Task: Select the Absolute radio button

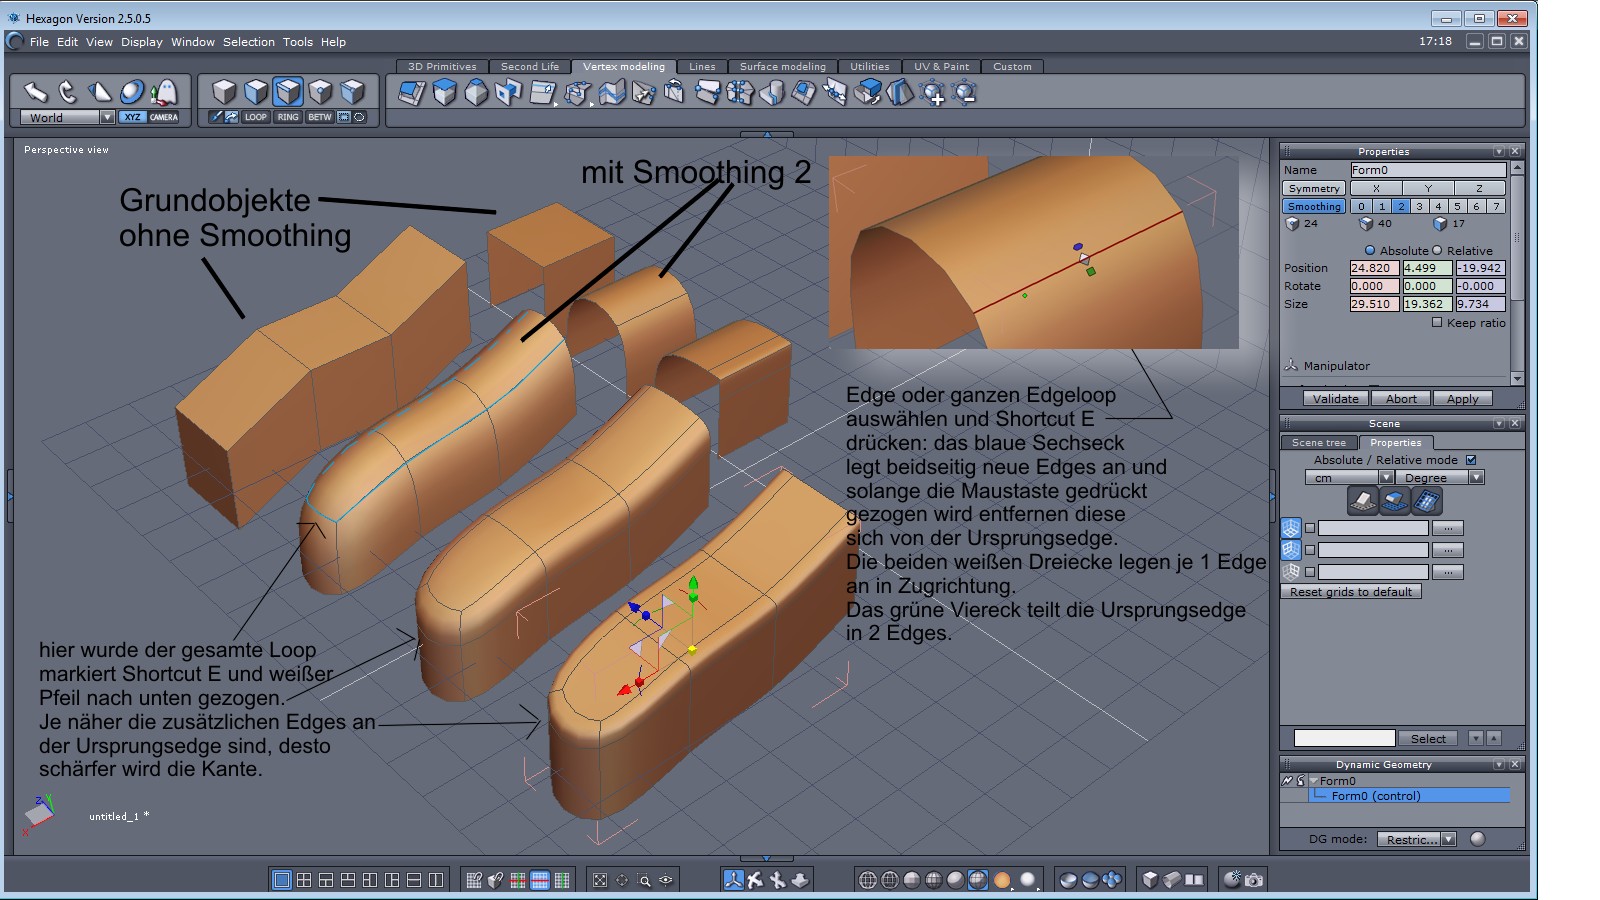Action: point(1370,250)
